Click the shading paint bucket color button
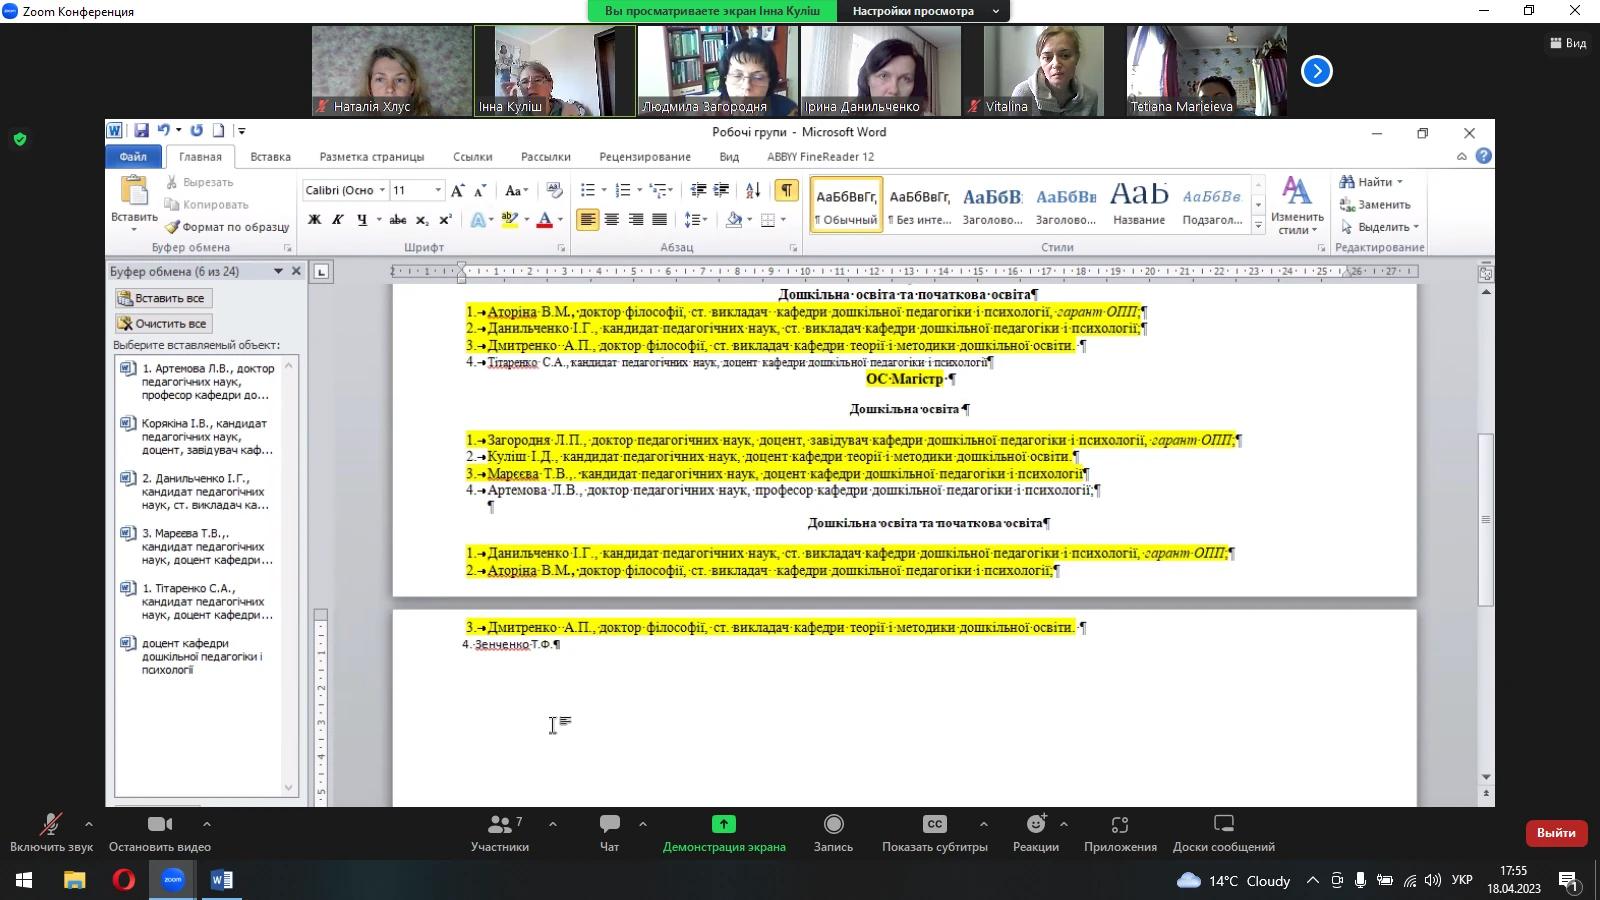Image resolution: width=1600 pixels, height=900 pixels. (x=734, y=220)
